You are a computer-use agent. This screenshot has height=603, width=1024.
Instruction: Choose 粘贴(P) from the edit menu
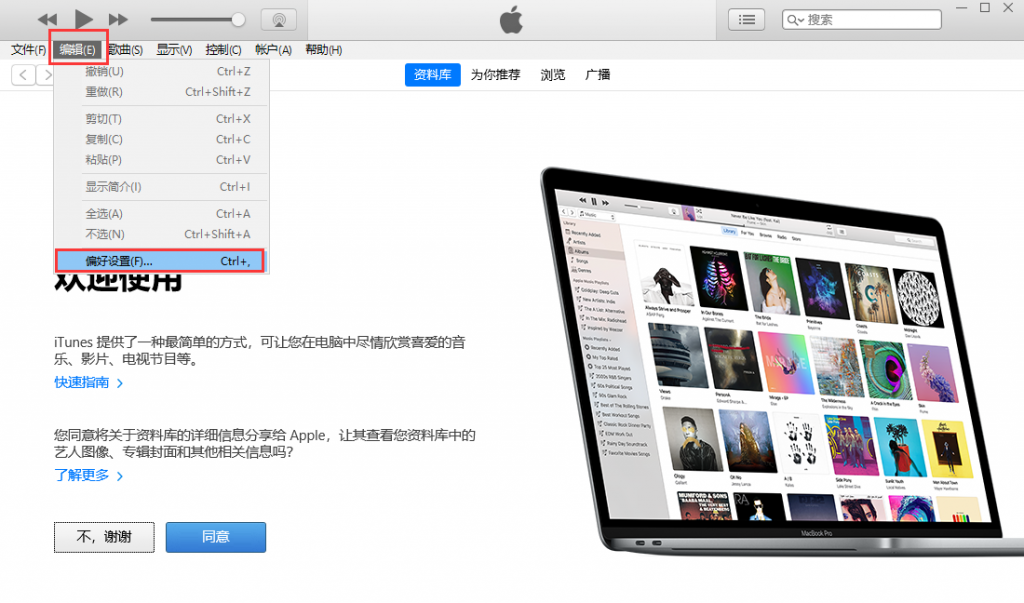(161, 159)
